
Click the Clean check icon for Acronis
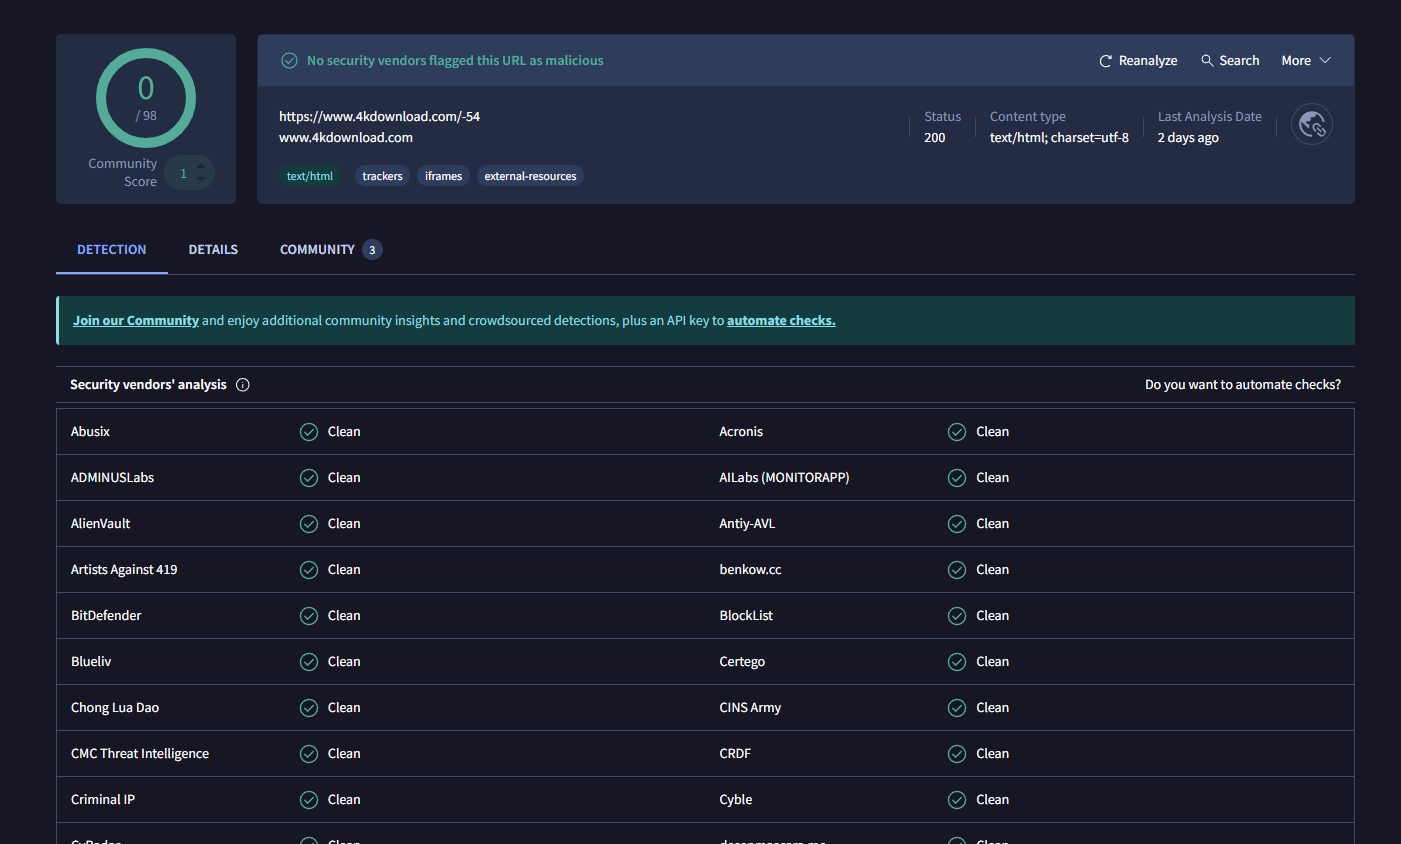[957, 432]
